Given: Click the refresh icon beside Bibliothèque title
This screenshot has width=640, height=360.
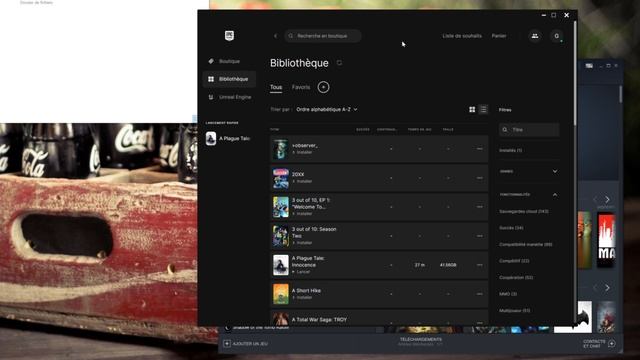Looking at the screenshot, I should click(x=339, y=63).
